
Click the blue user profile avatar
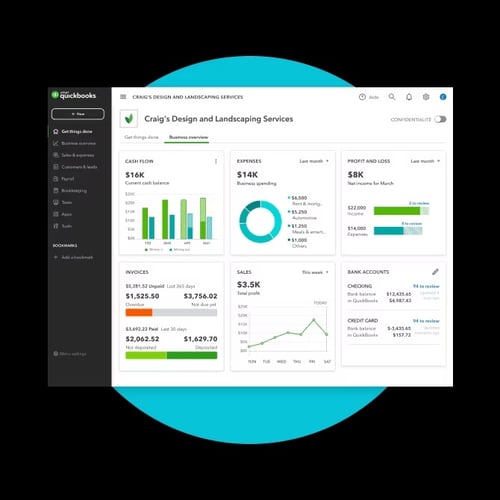click(443, 97)
